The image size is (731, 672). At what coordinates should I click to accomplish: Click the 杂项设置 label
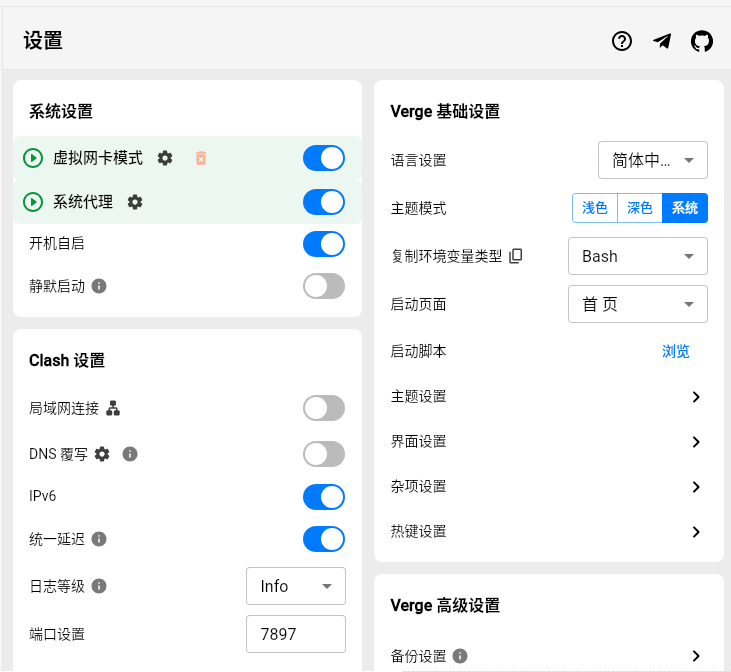[418, 486]
